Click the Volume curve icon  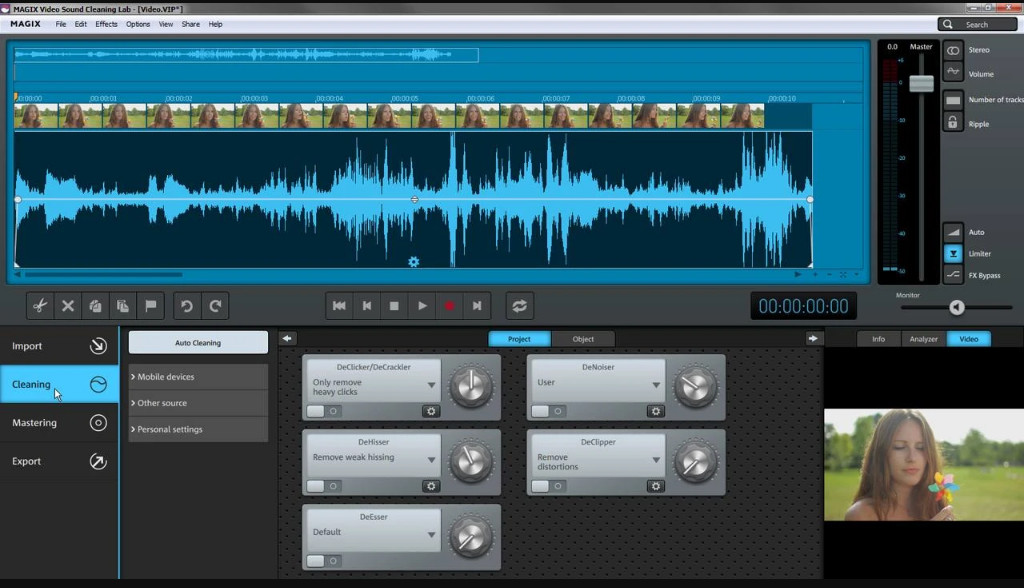[953, 71]
